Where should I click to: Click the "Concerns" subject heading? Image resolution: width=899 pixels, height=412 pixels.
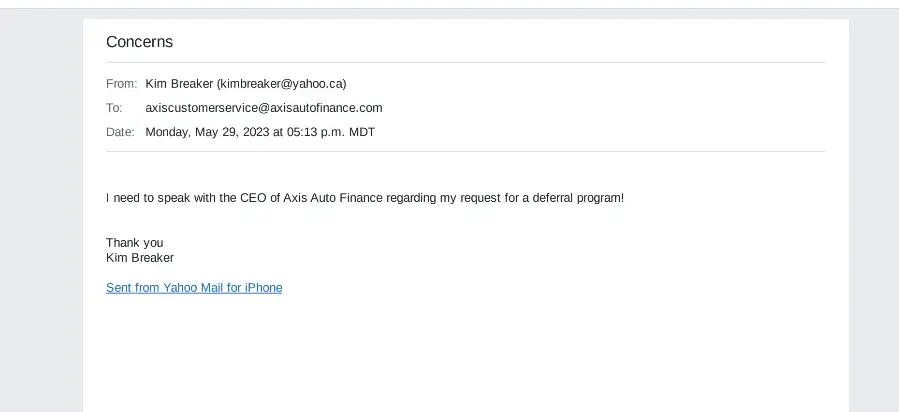[x=139, y=42]
